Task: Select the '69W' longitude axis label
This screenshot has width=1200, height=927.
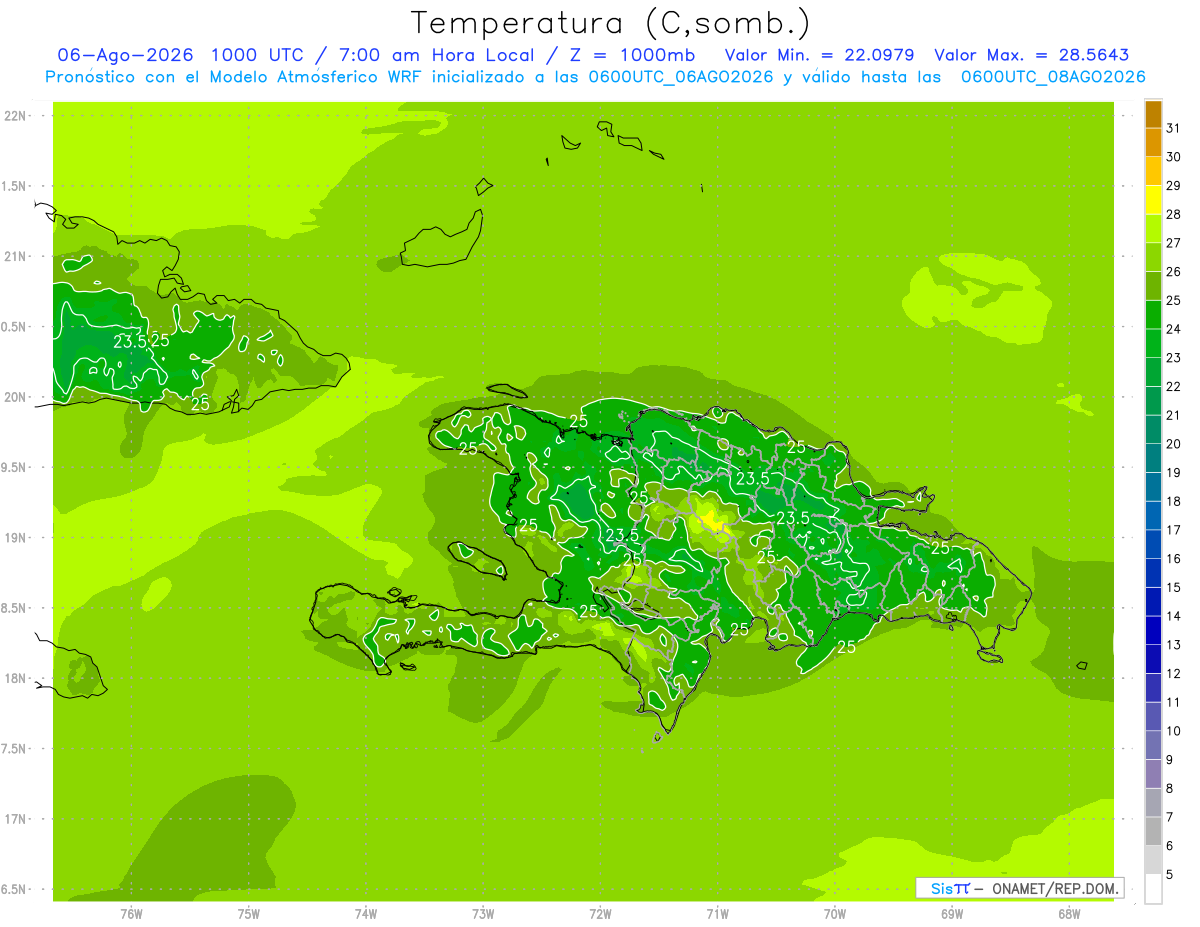Action: pos(952,913)
